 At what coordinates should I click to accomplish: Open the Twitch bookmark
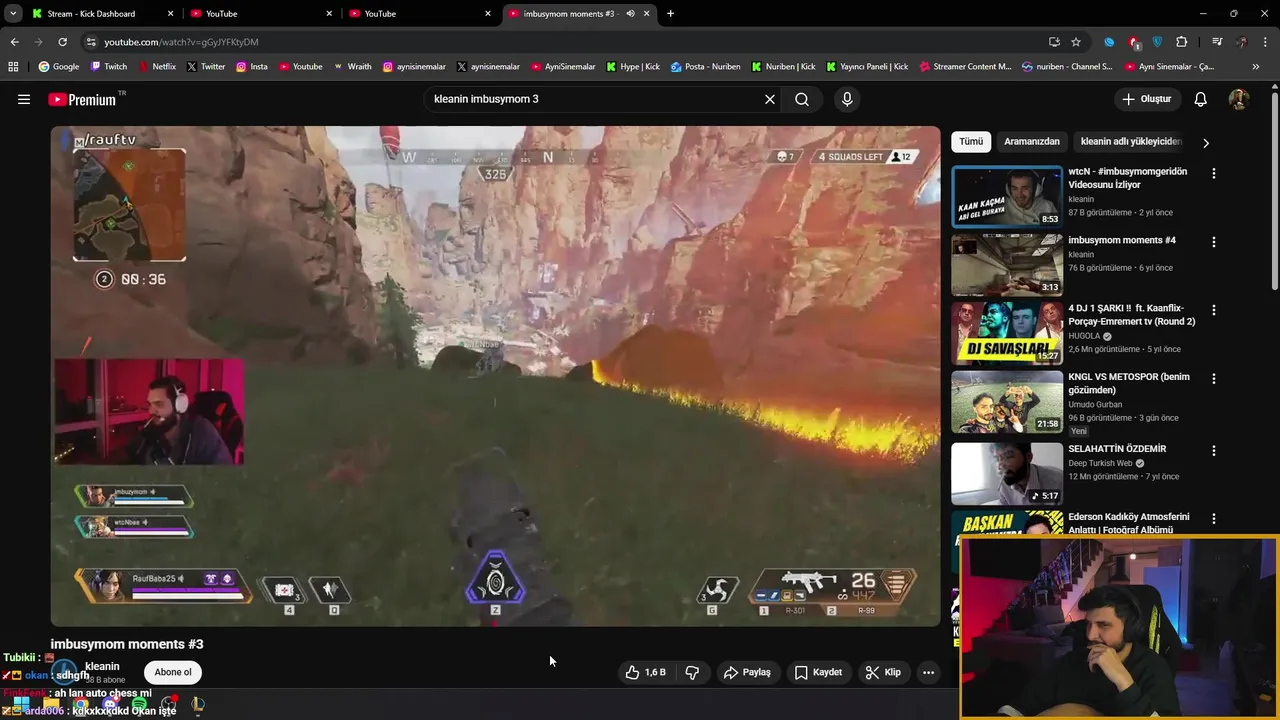[x=109, y=67]
